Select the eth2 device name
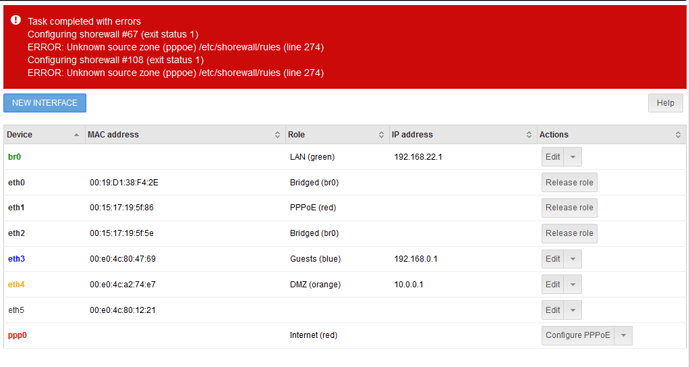The height and width of the screenshot is (367, 690). (x=16, y=233)
